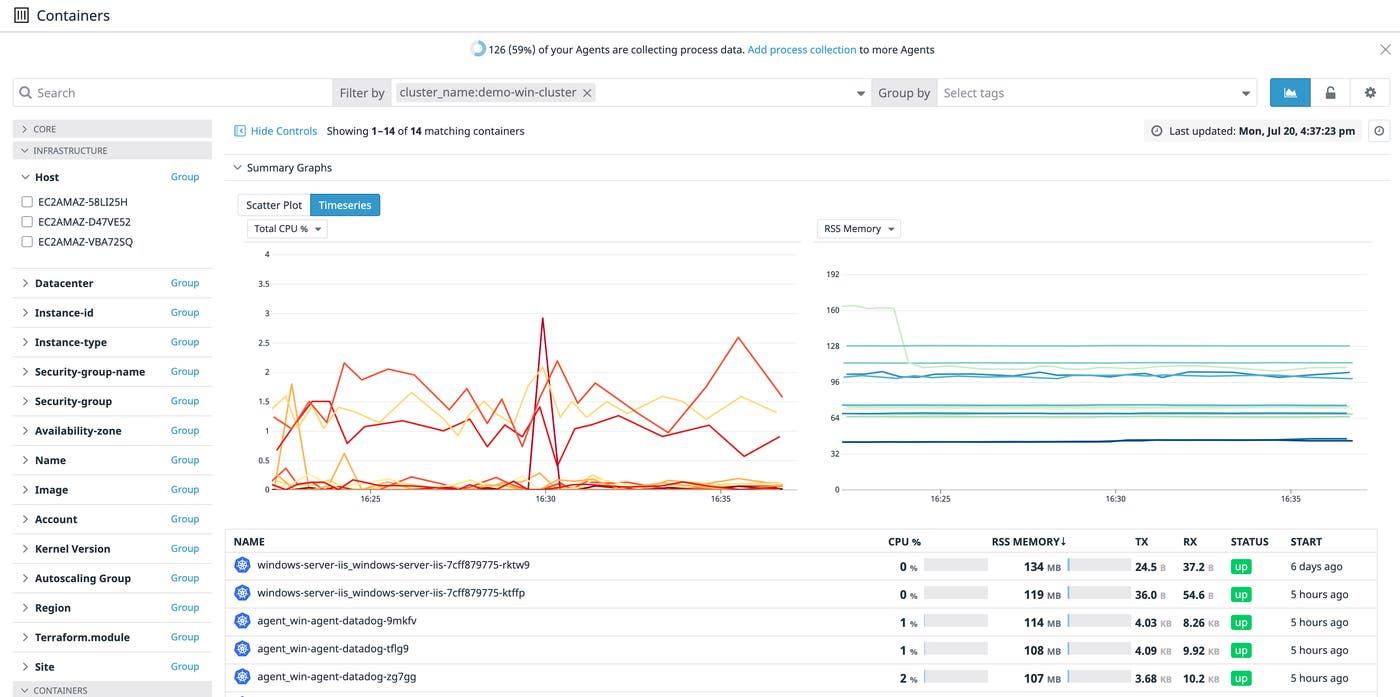Enable the EC2AMAZ-D47VE52 host filter
1400x697 pixels.
pos(27,222)
